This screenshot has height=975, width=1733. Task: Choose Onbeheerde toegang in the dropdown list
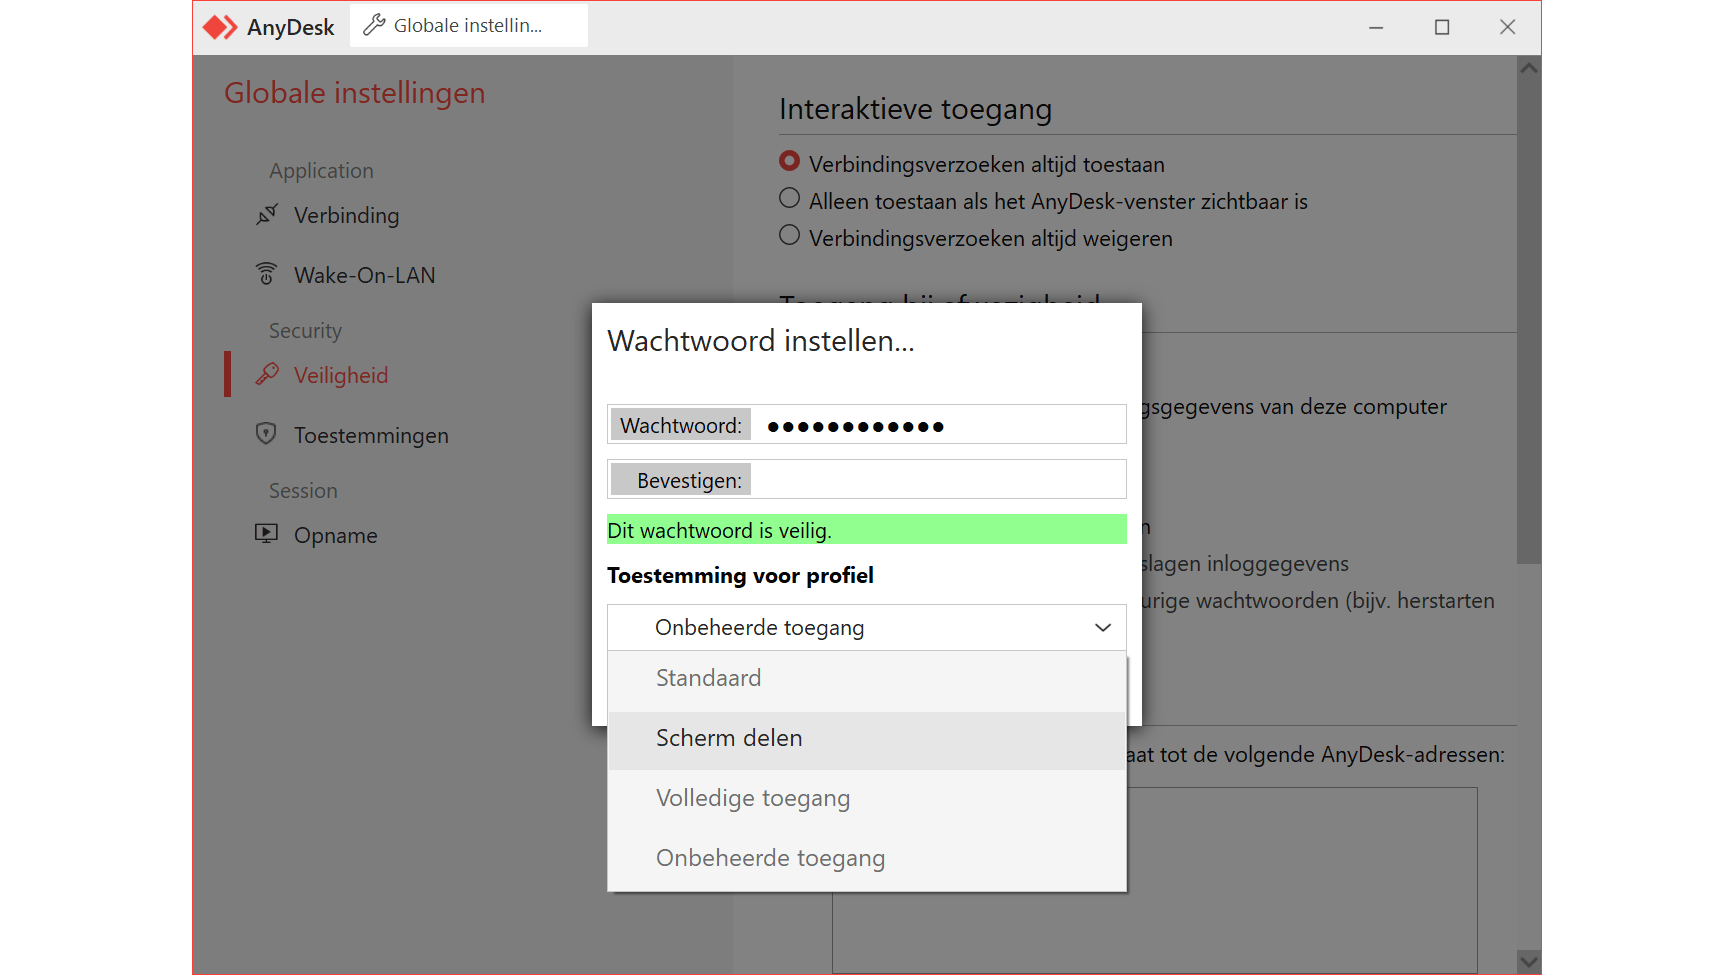pos(867,859)
